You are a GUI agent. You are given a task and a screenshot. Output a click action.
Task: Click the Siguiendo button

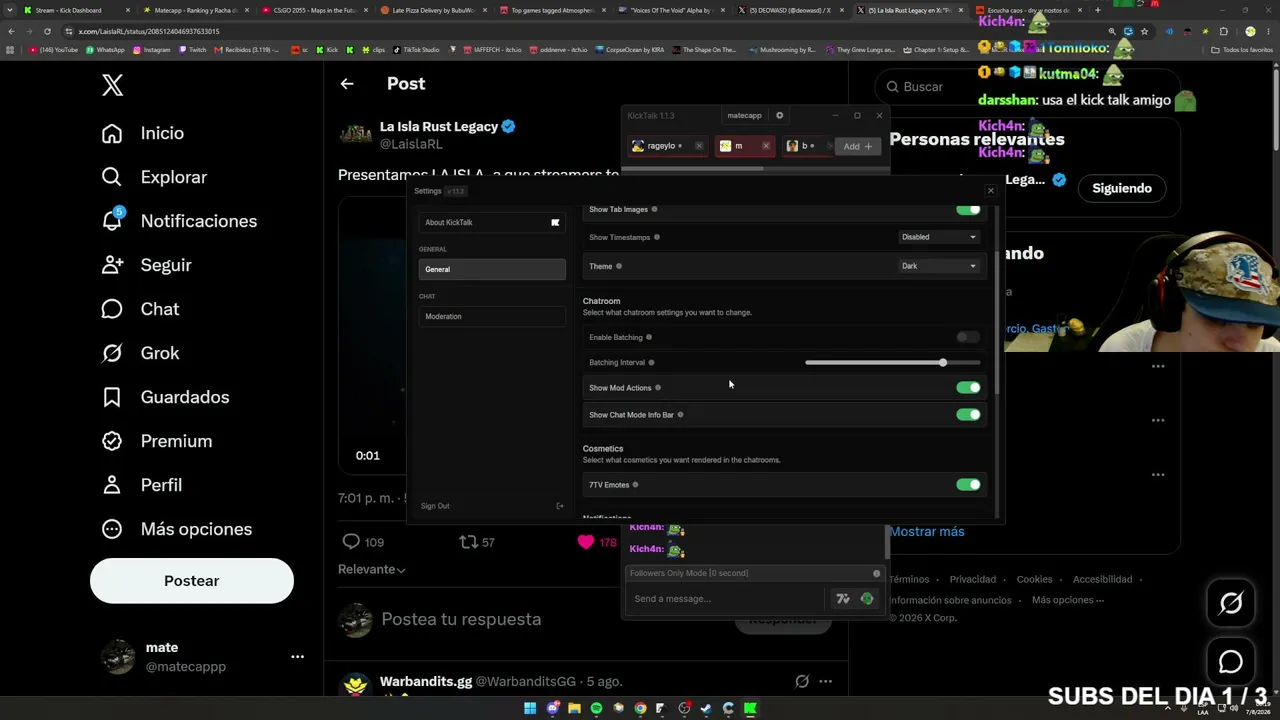(x=1122, y=188)
